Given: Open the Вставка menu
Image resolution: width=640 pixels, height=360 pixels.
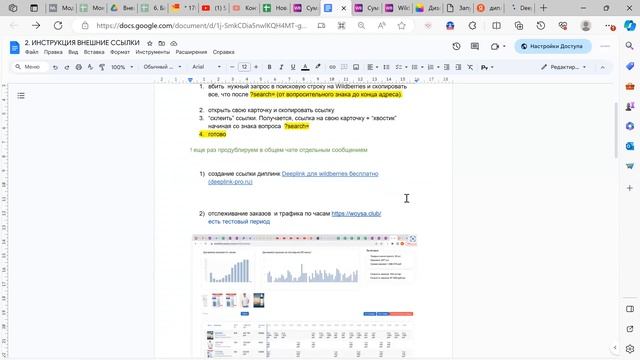Looking at the screenshot, I should click(94, 52).
